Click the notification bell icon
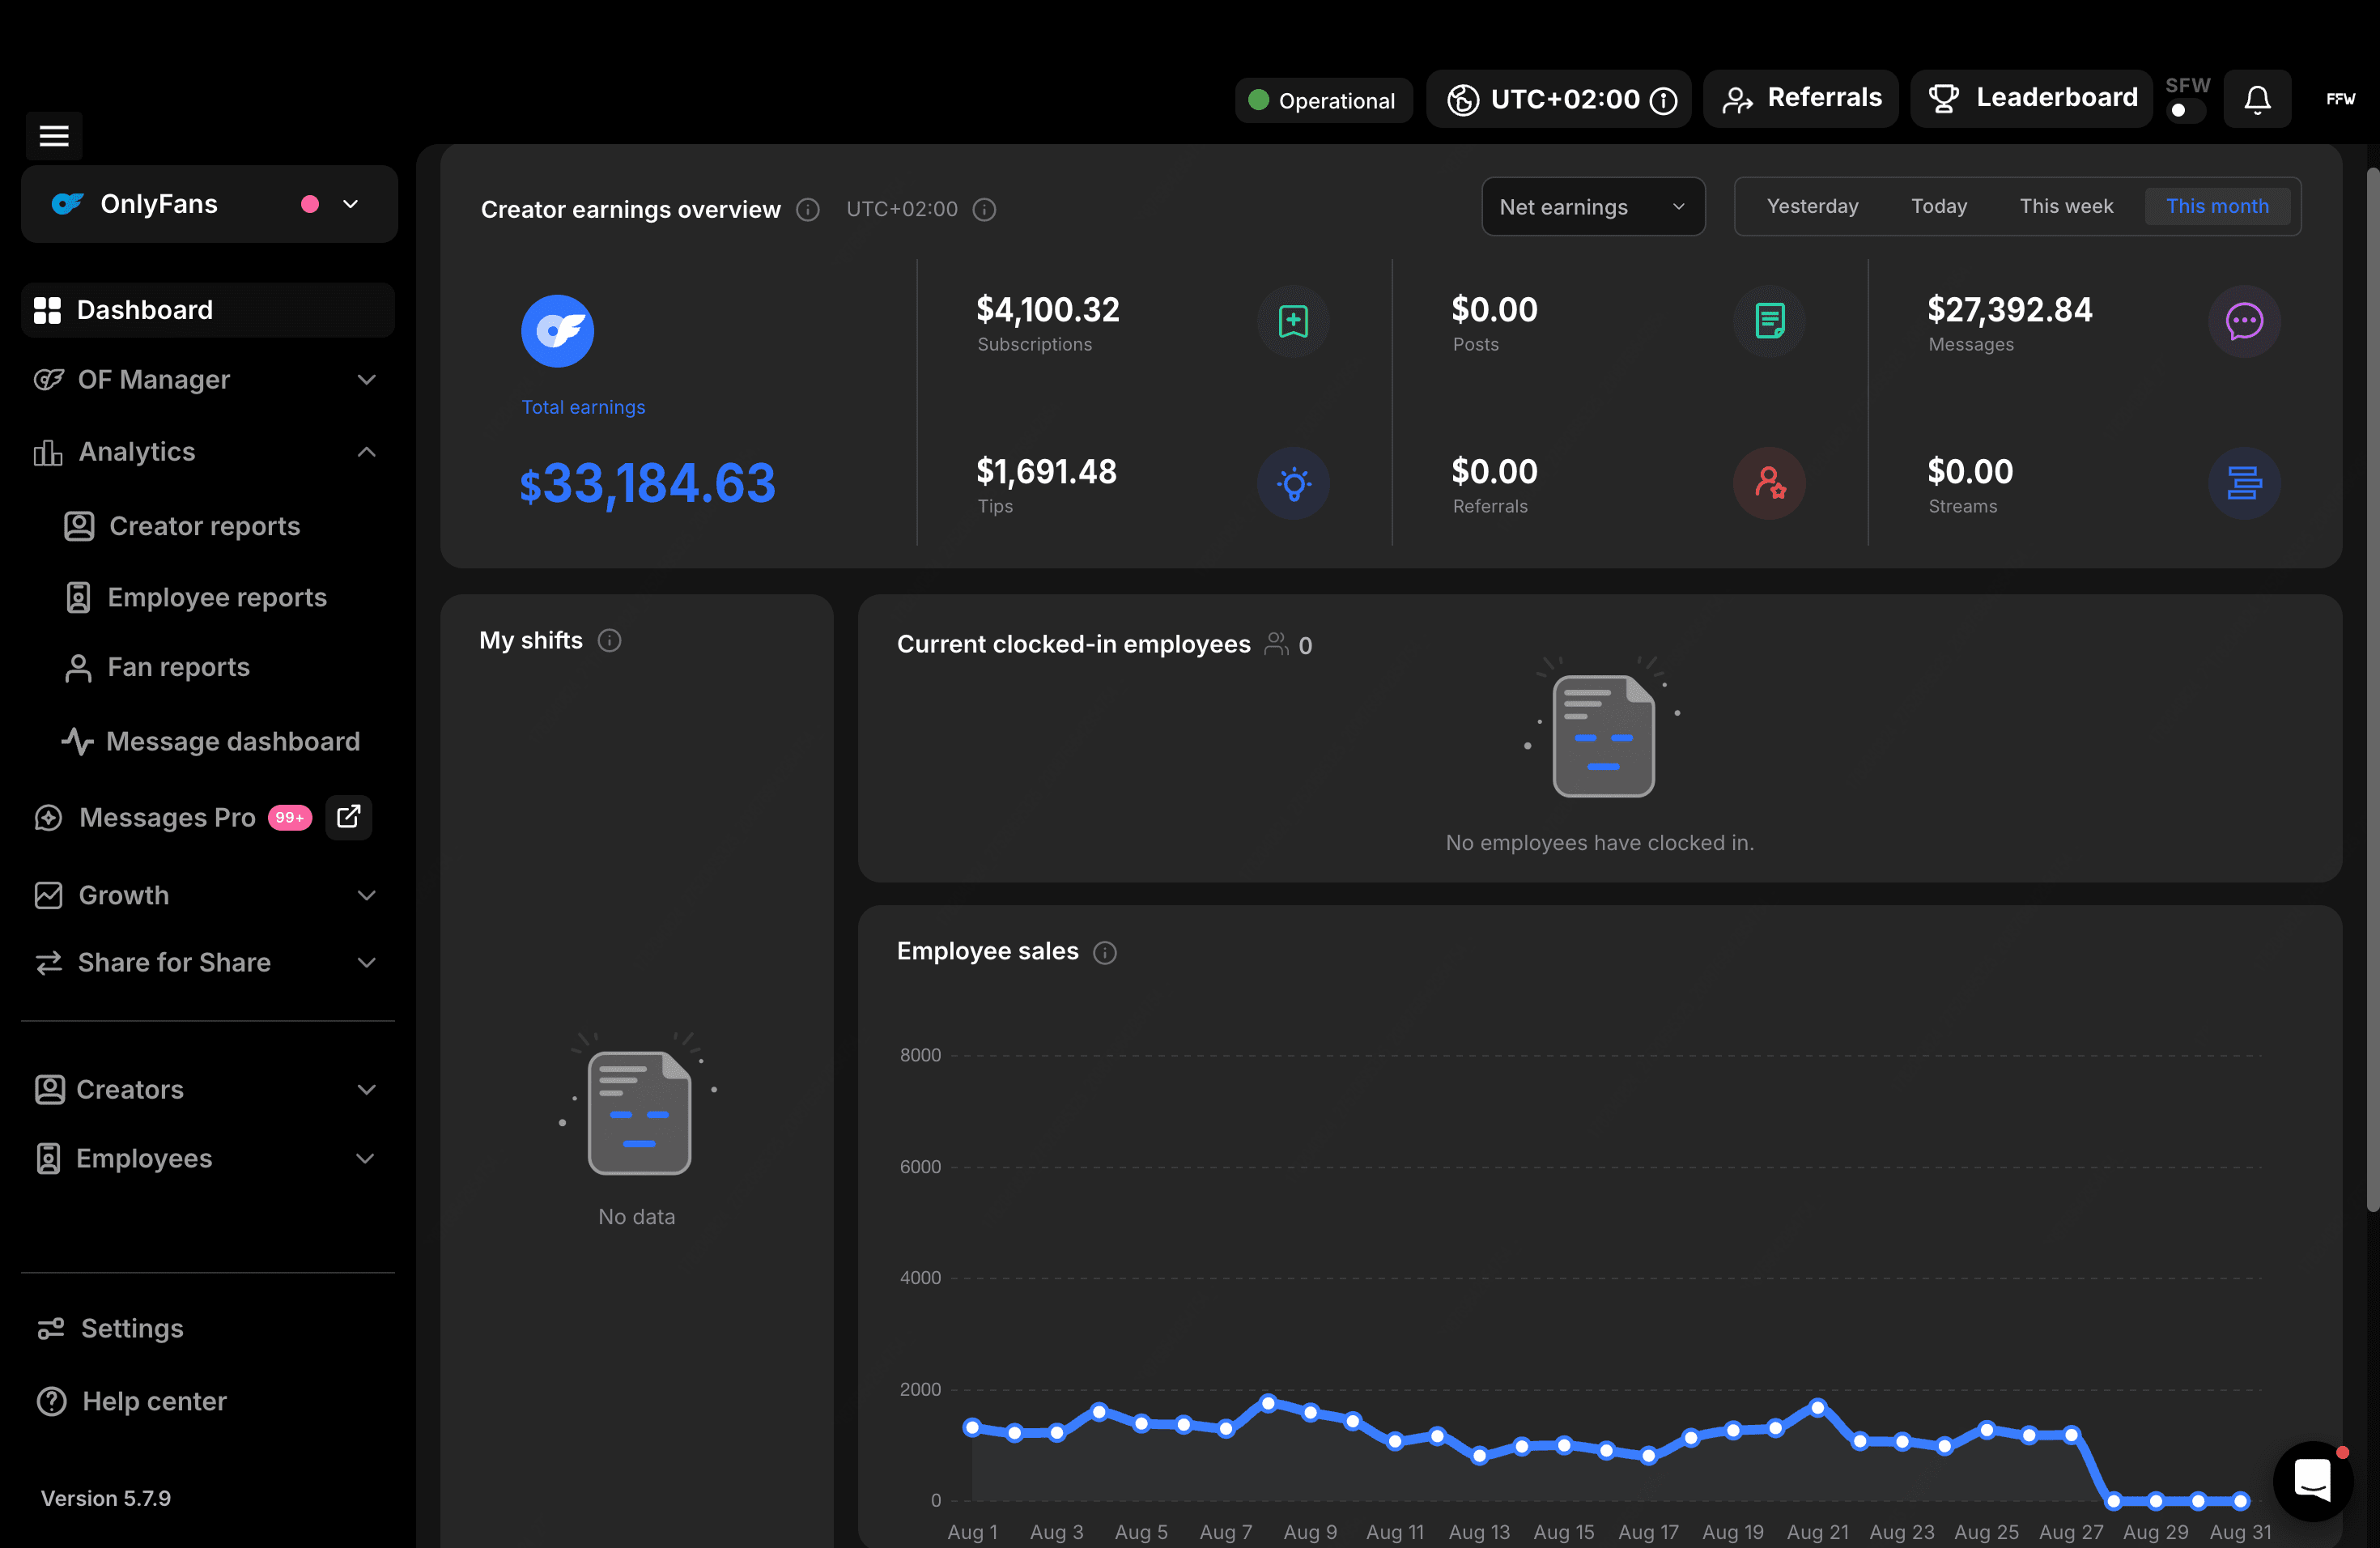 pos(2257,99)
